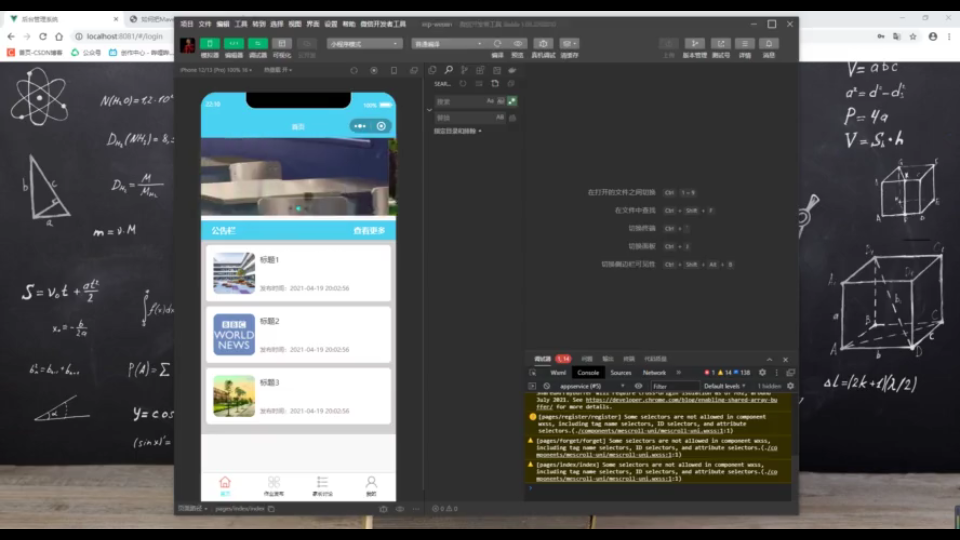This screenshot has width=960, height=540.
Task: Collapse the replace field chevron
Action: point(429,110)
